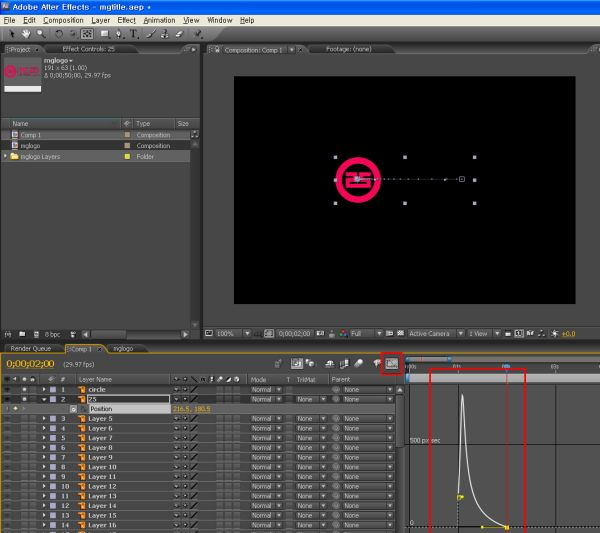Click viewer current time 0;00;02;00 button
This screenshot has height=533, width=600.
tap(293, 334)
